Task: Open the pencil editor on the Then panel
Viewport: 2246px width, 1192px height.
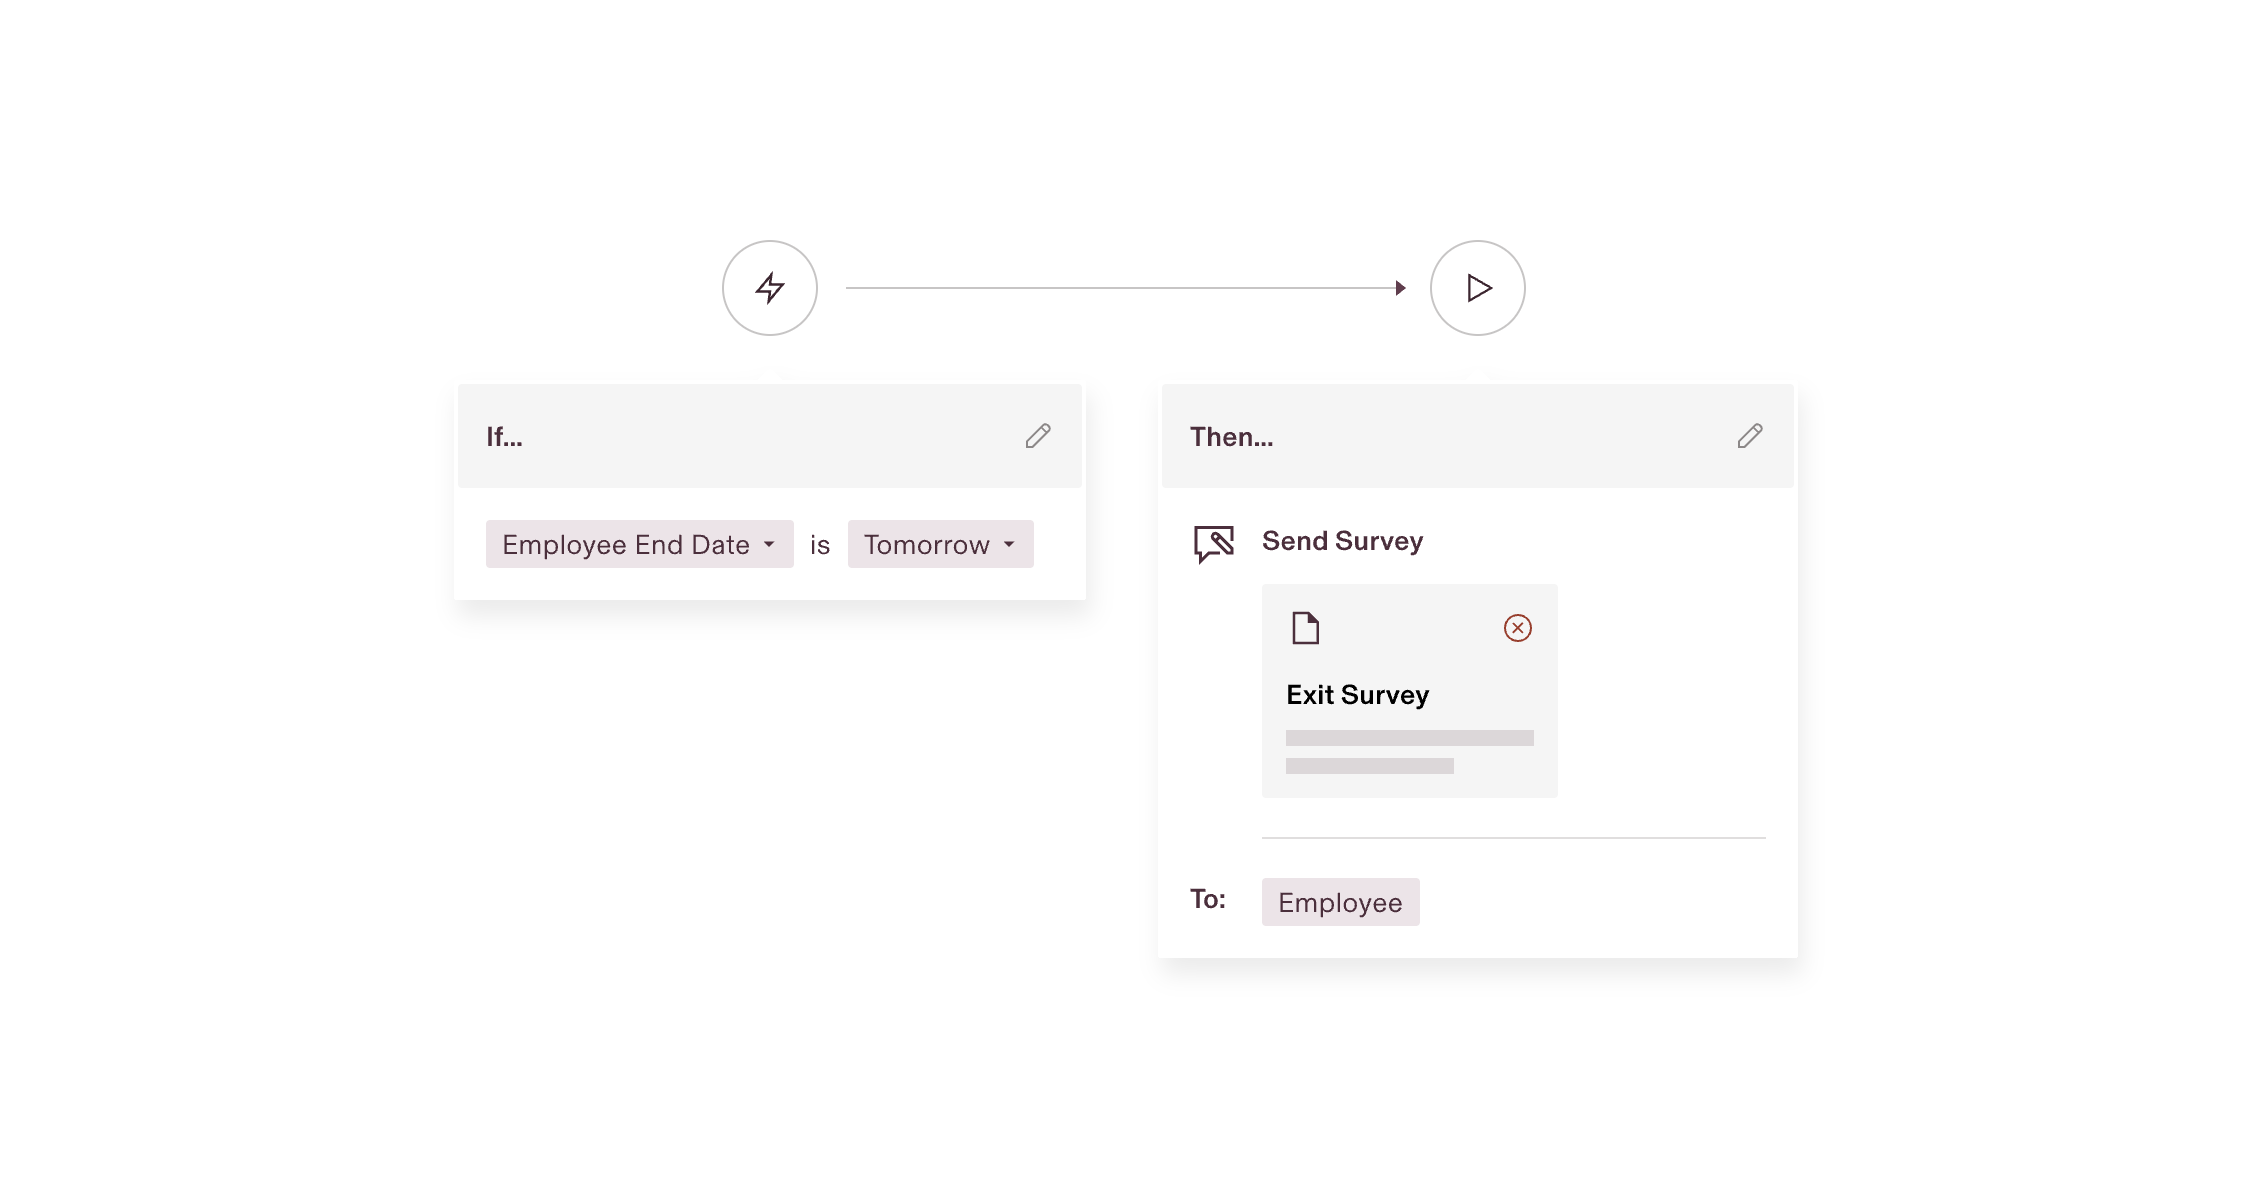Action: coord(1750,436)
